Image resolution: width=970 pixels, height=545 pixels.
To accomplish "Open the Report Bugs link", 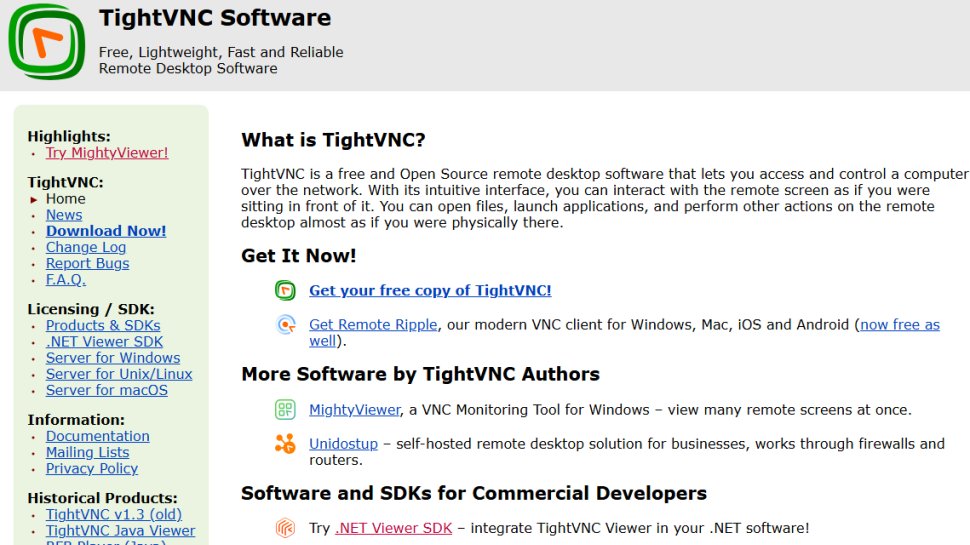I will (x=87, y=263).
